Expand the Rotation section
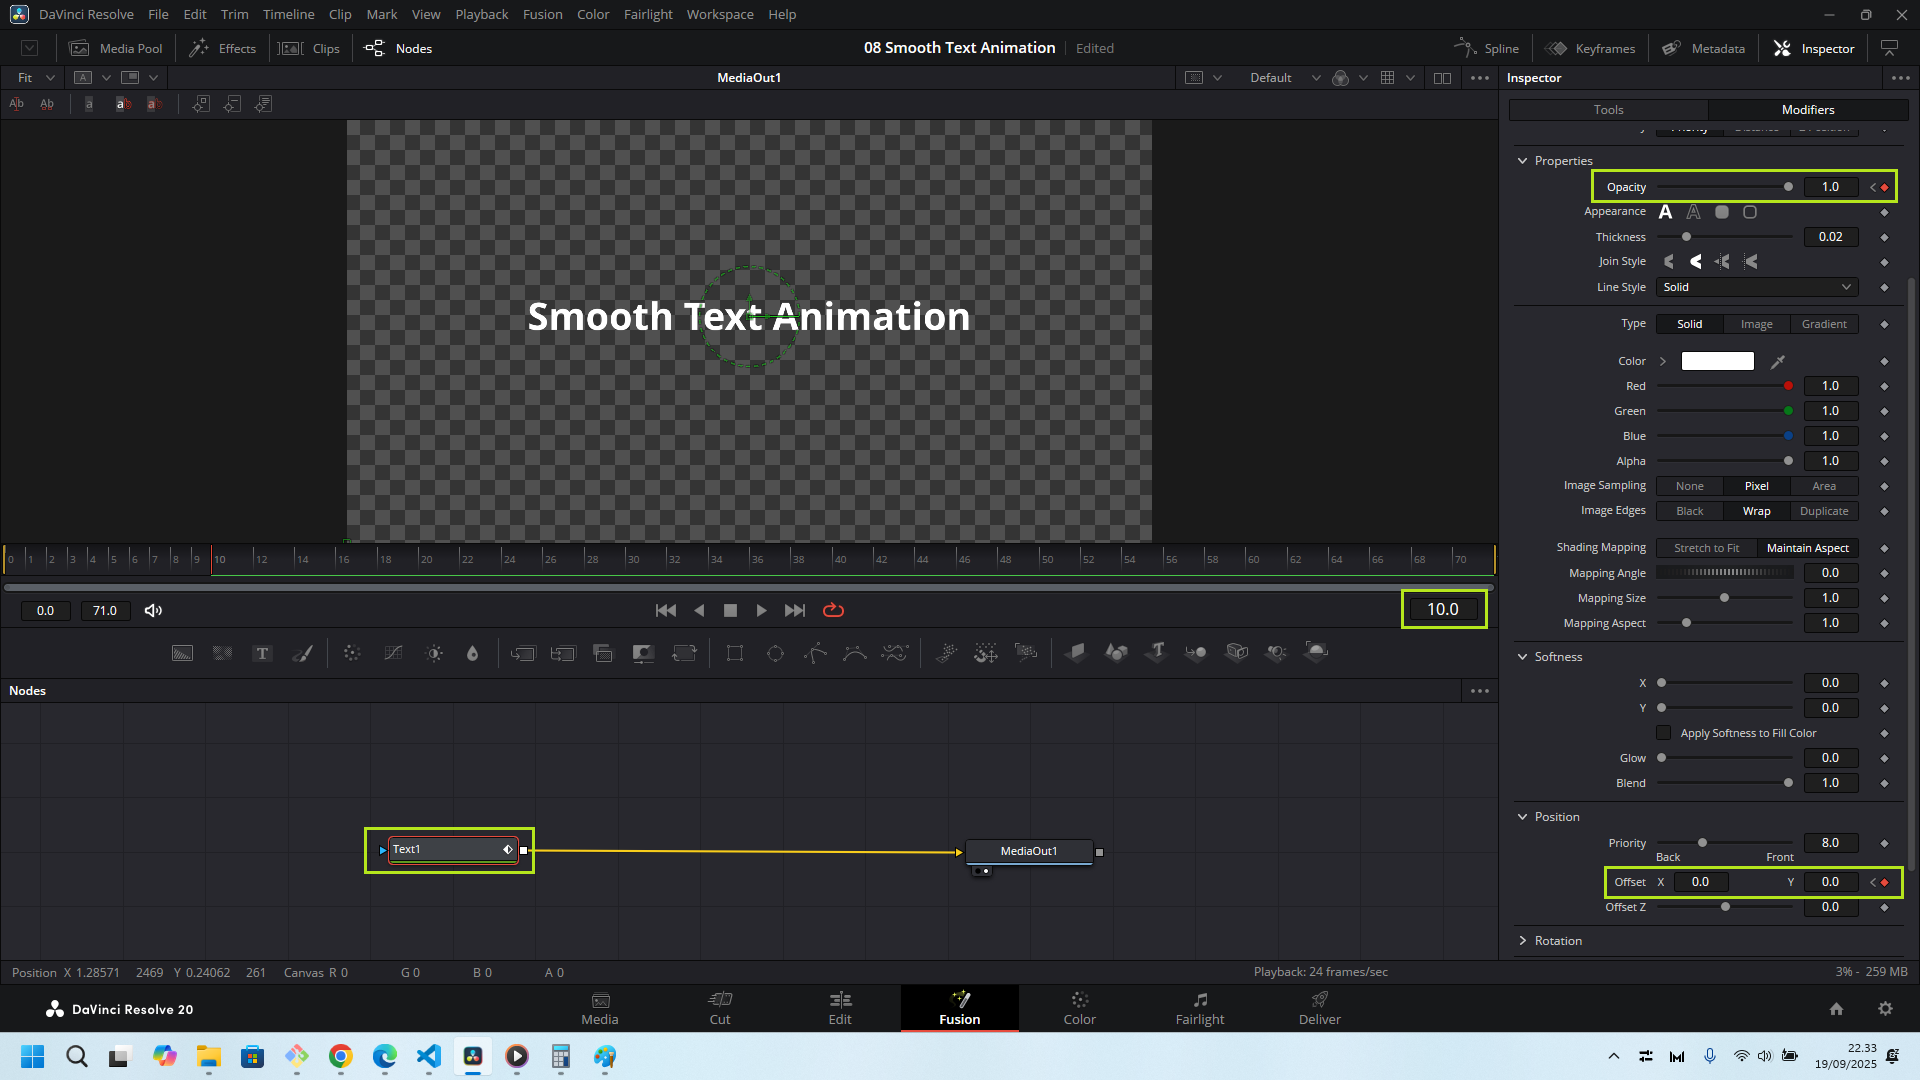The image size is (1920, 1080). [x=1523, y=941]
